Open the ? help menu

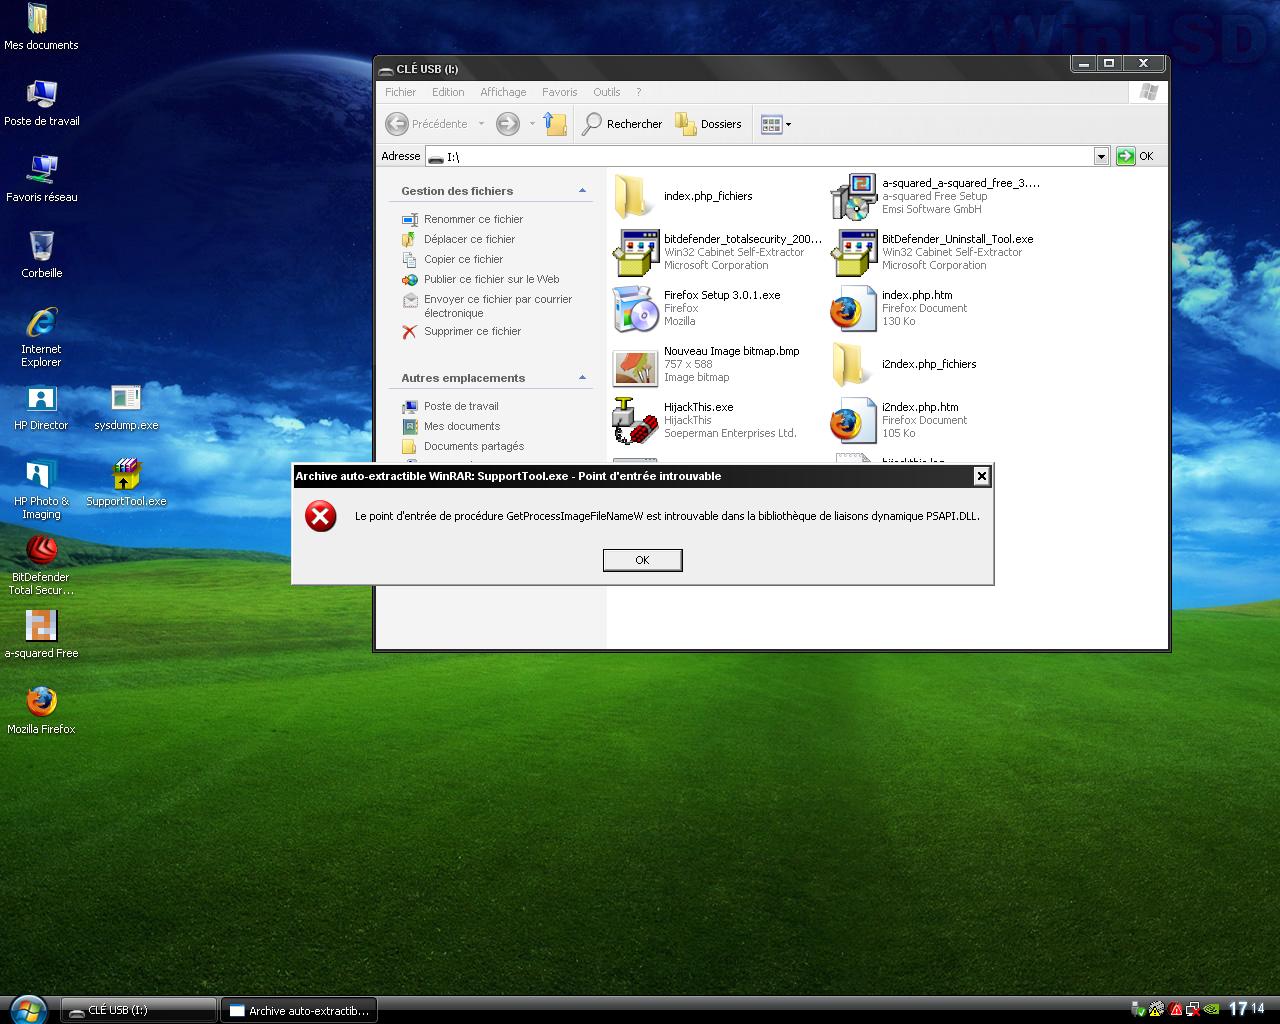click(x=639, y=92)
